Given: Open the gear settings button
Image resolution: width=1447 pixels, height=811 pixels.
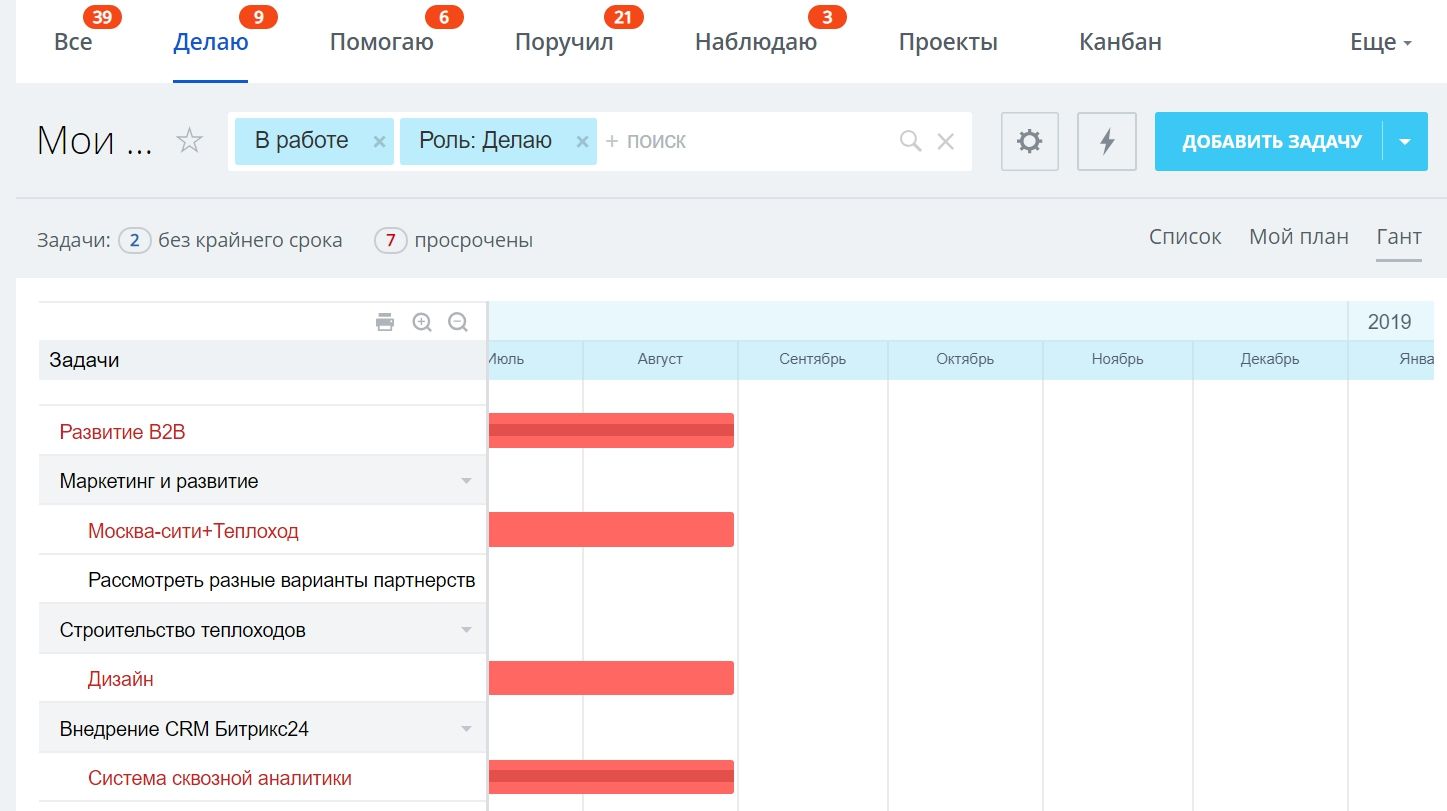Looking at the screenshot, I should pos(1029,141).
